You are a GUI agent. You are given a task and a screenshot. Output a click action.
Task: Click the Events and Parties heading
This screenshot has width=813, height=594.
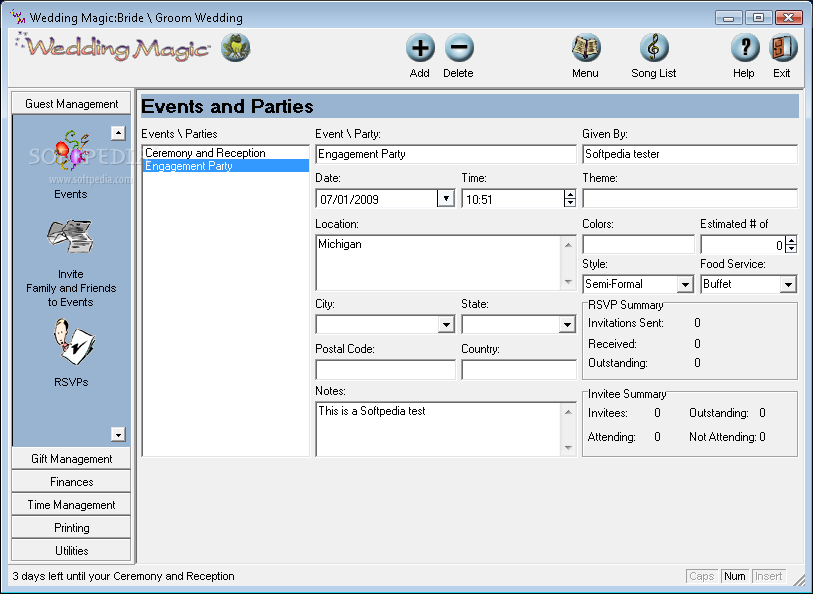click(x=227, y=106)
